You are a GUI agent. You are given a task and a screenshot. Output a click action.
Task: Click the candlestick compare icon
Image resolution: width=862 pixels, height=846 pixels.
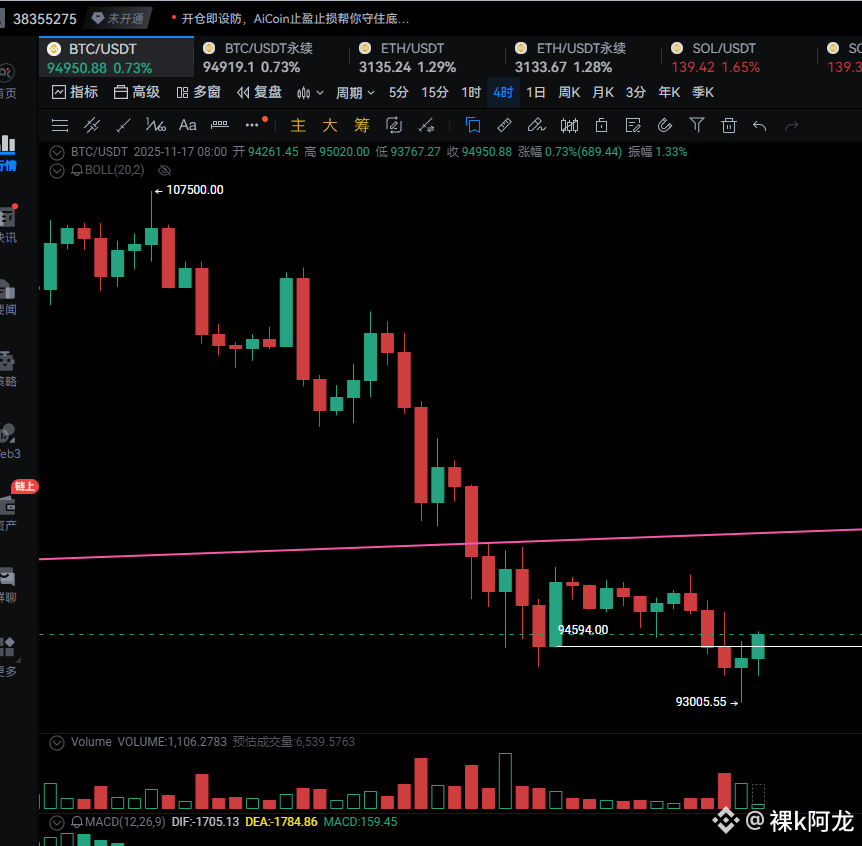tap(569, 126)
